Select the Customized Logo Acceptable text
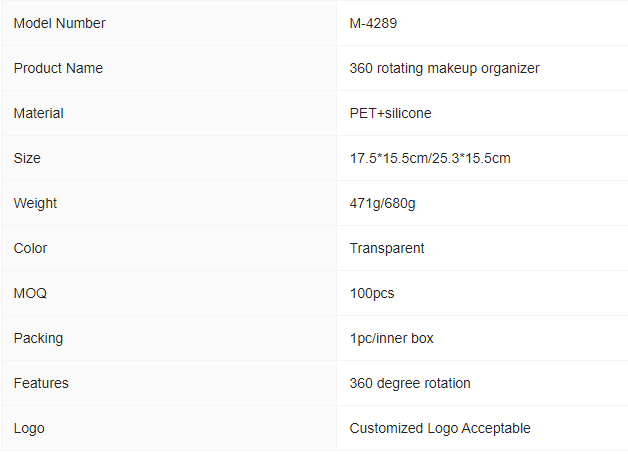 pos(440,428)
